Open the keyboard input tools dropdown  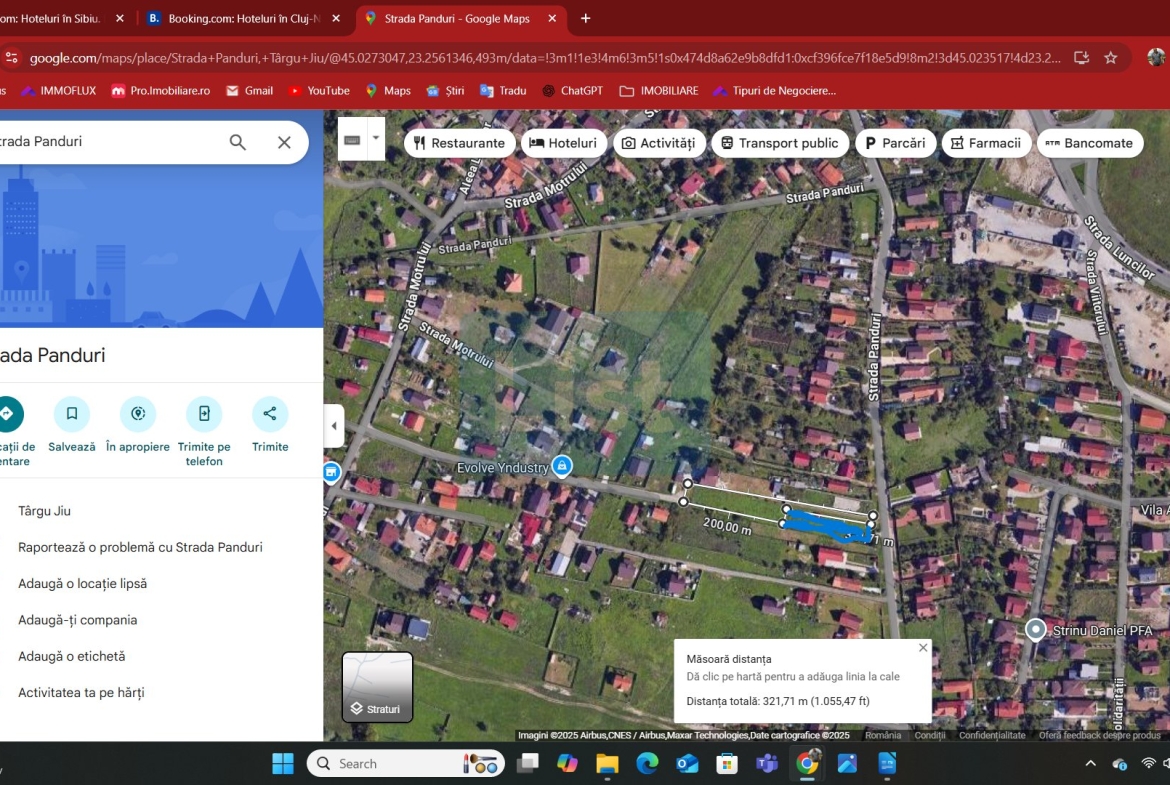click(x=376, y=139)
